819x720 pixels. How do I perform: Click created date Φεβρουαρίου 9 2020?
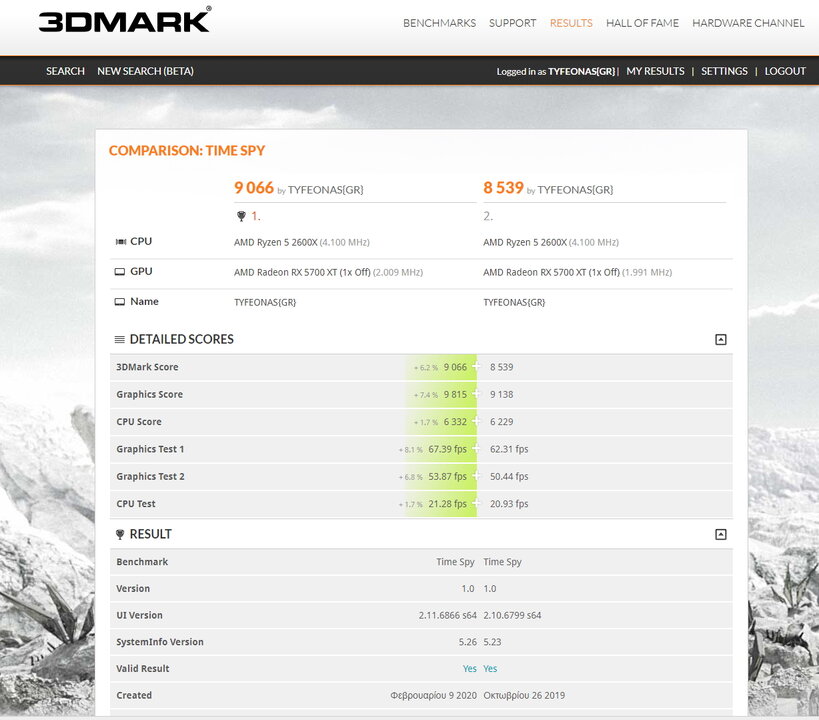tap(434, 695)
